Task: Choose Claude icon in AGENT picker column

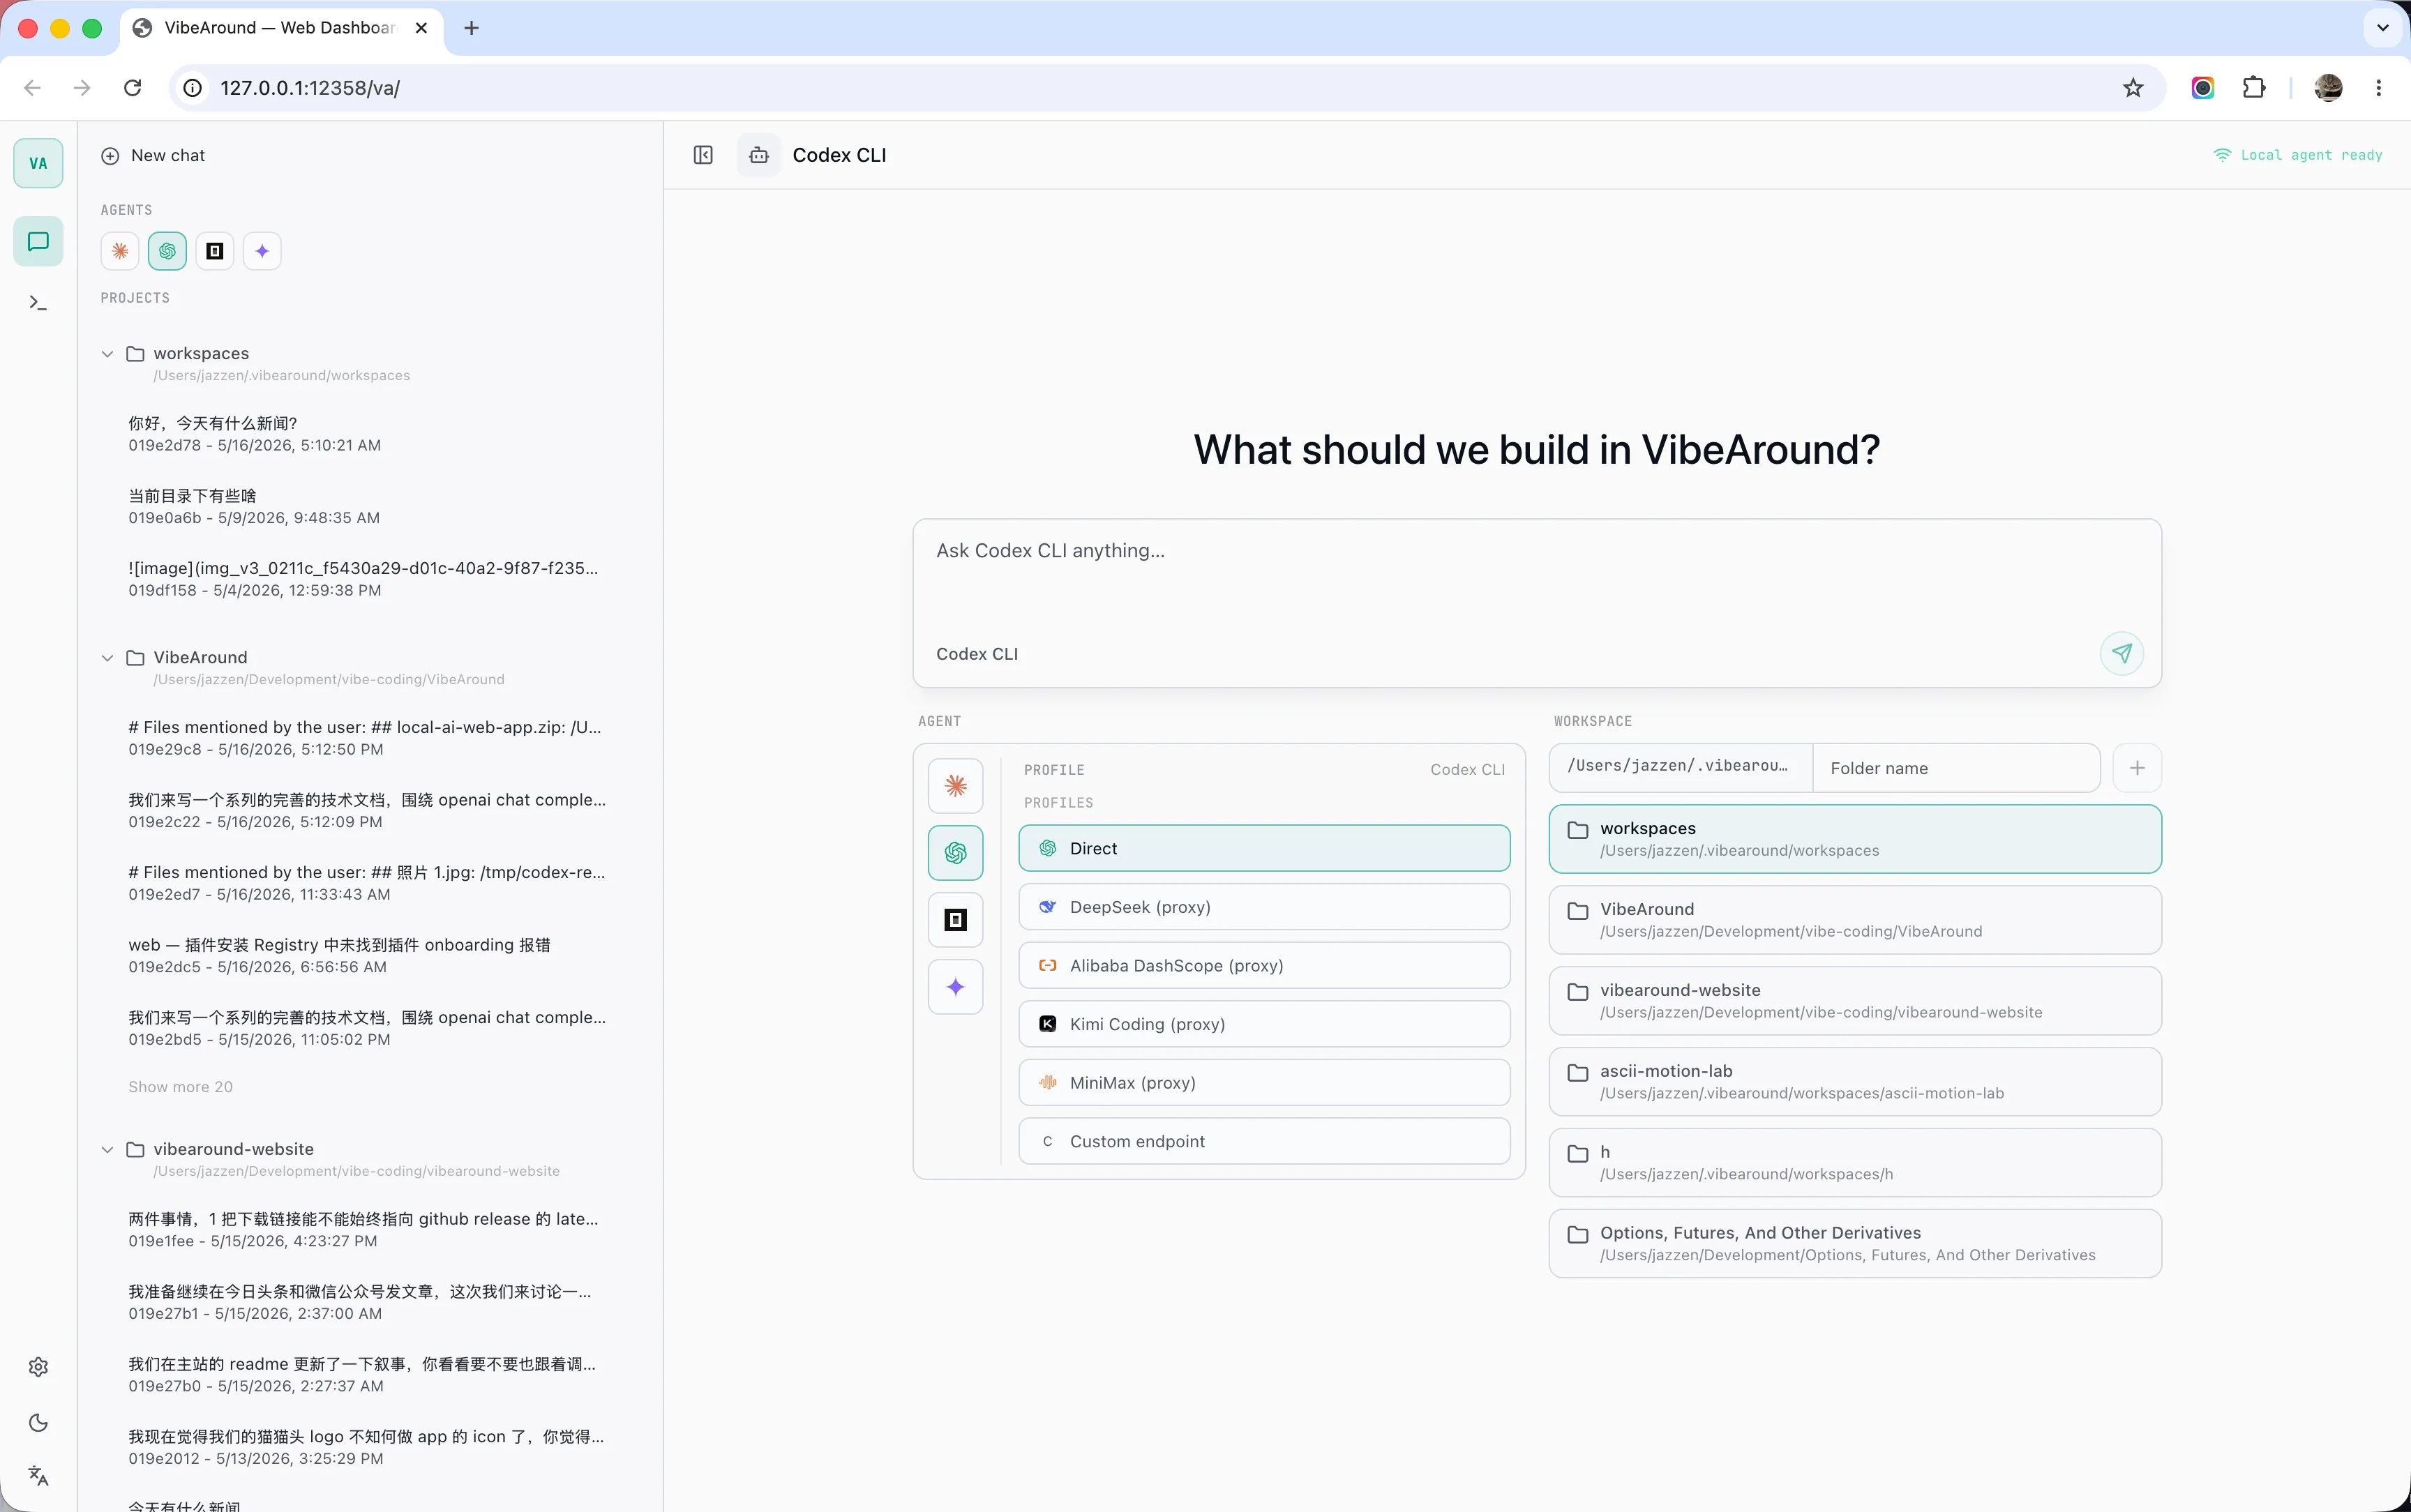Action: point(955,786)
